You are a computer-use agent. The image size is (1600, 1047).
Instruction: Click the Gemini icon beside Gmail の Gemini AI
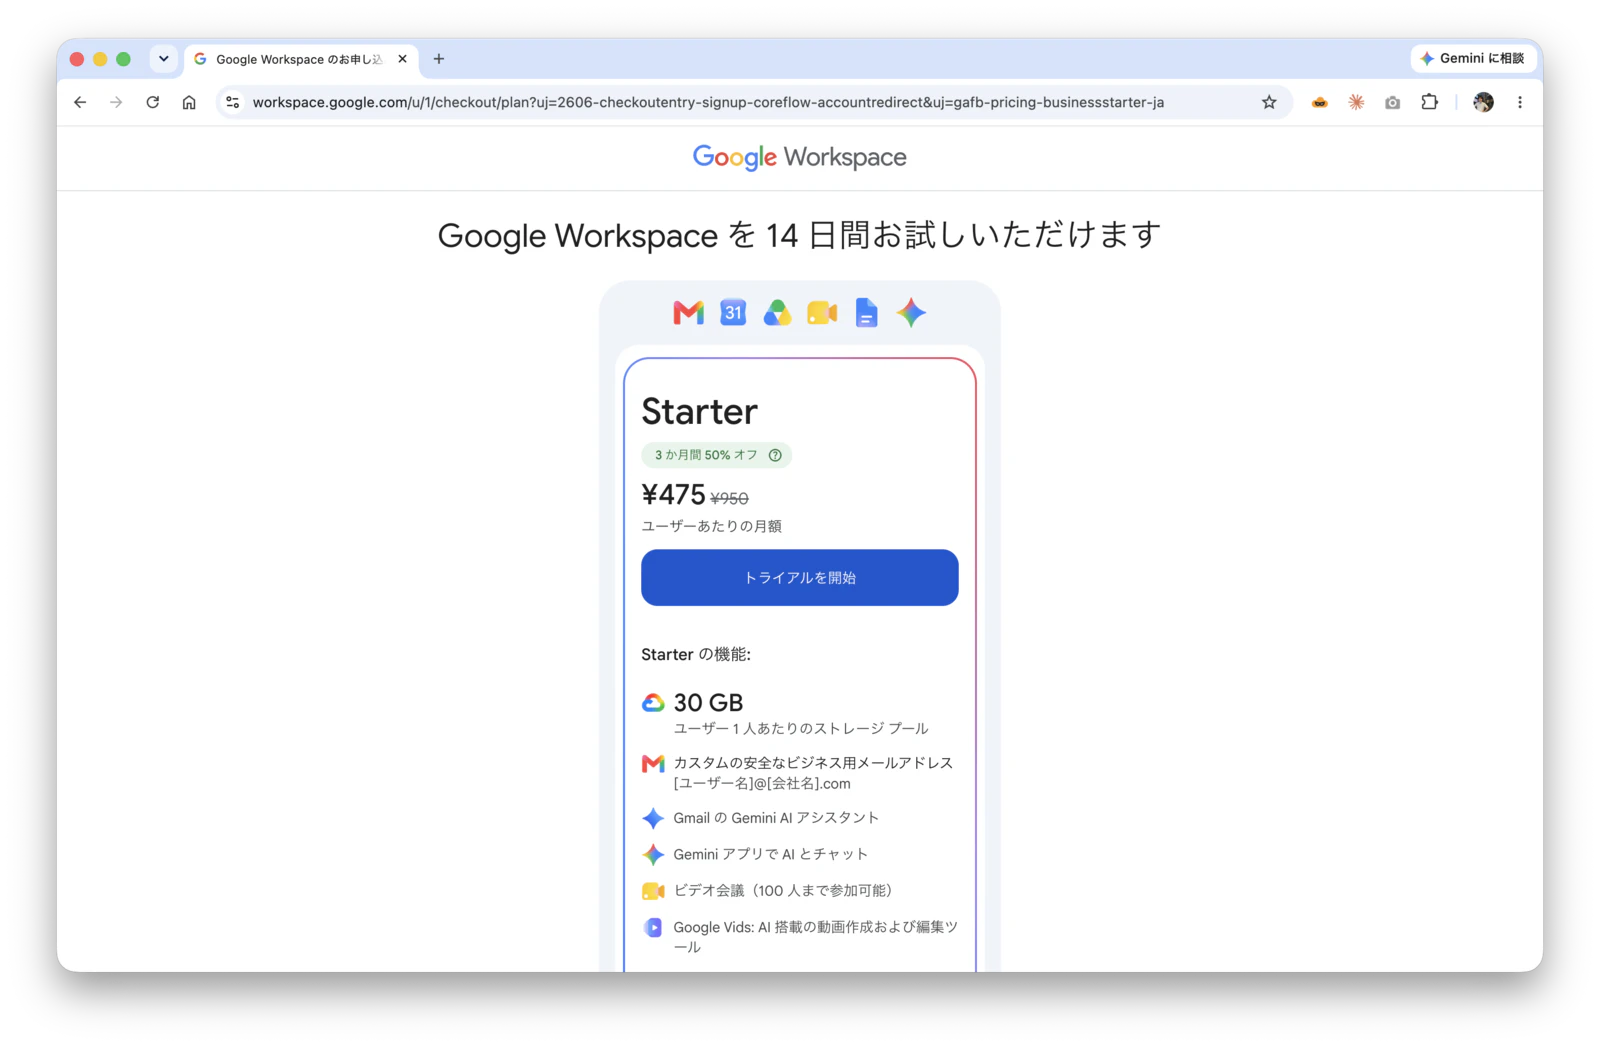coord(653,818)
